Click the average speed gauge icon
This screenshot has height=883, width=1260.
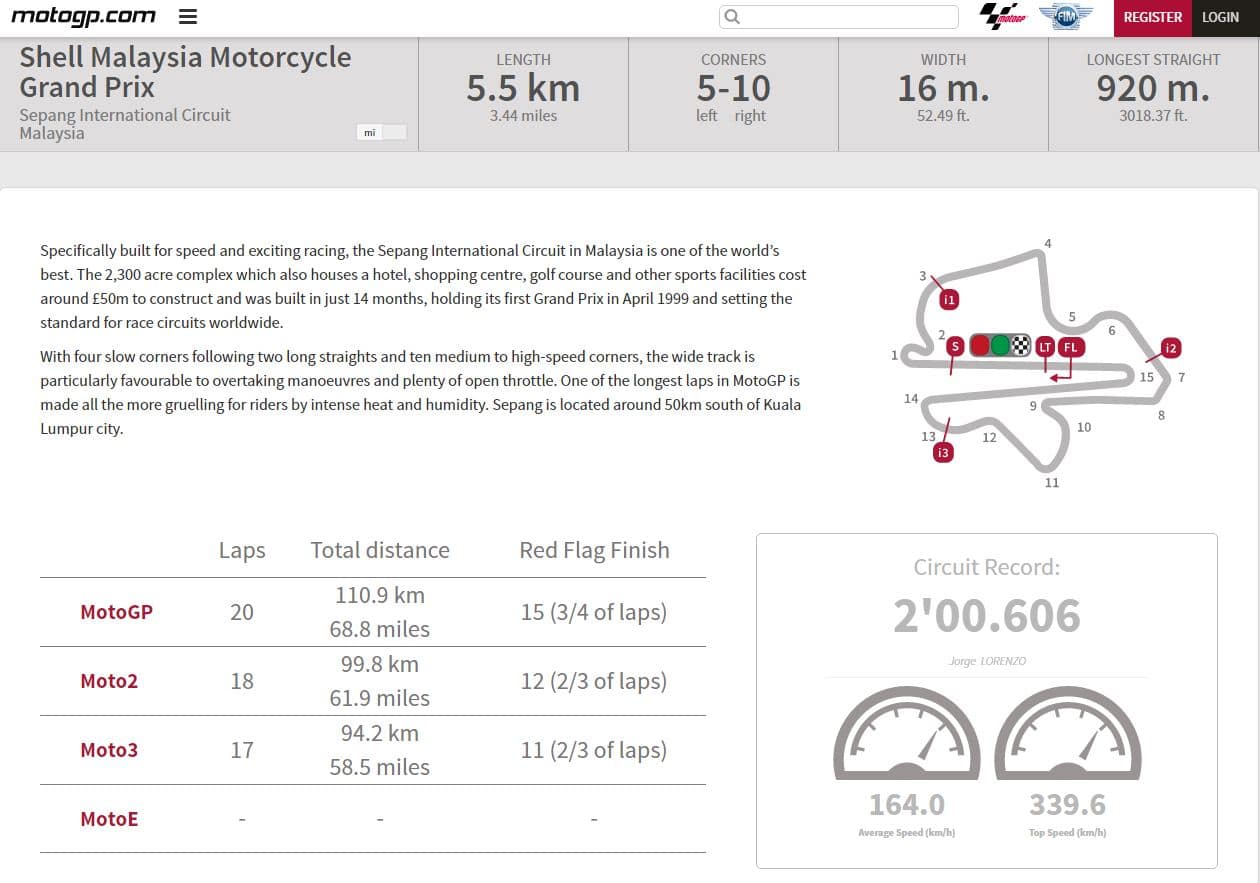click(x=907, y=733)
